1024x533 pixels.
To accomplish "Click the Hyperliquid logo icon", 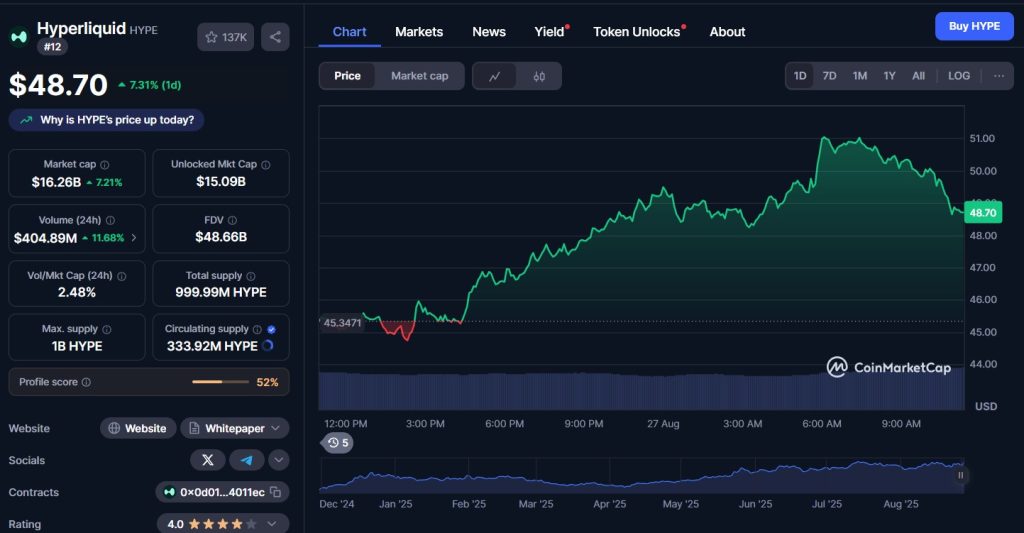I will [x=19, y=37].
